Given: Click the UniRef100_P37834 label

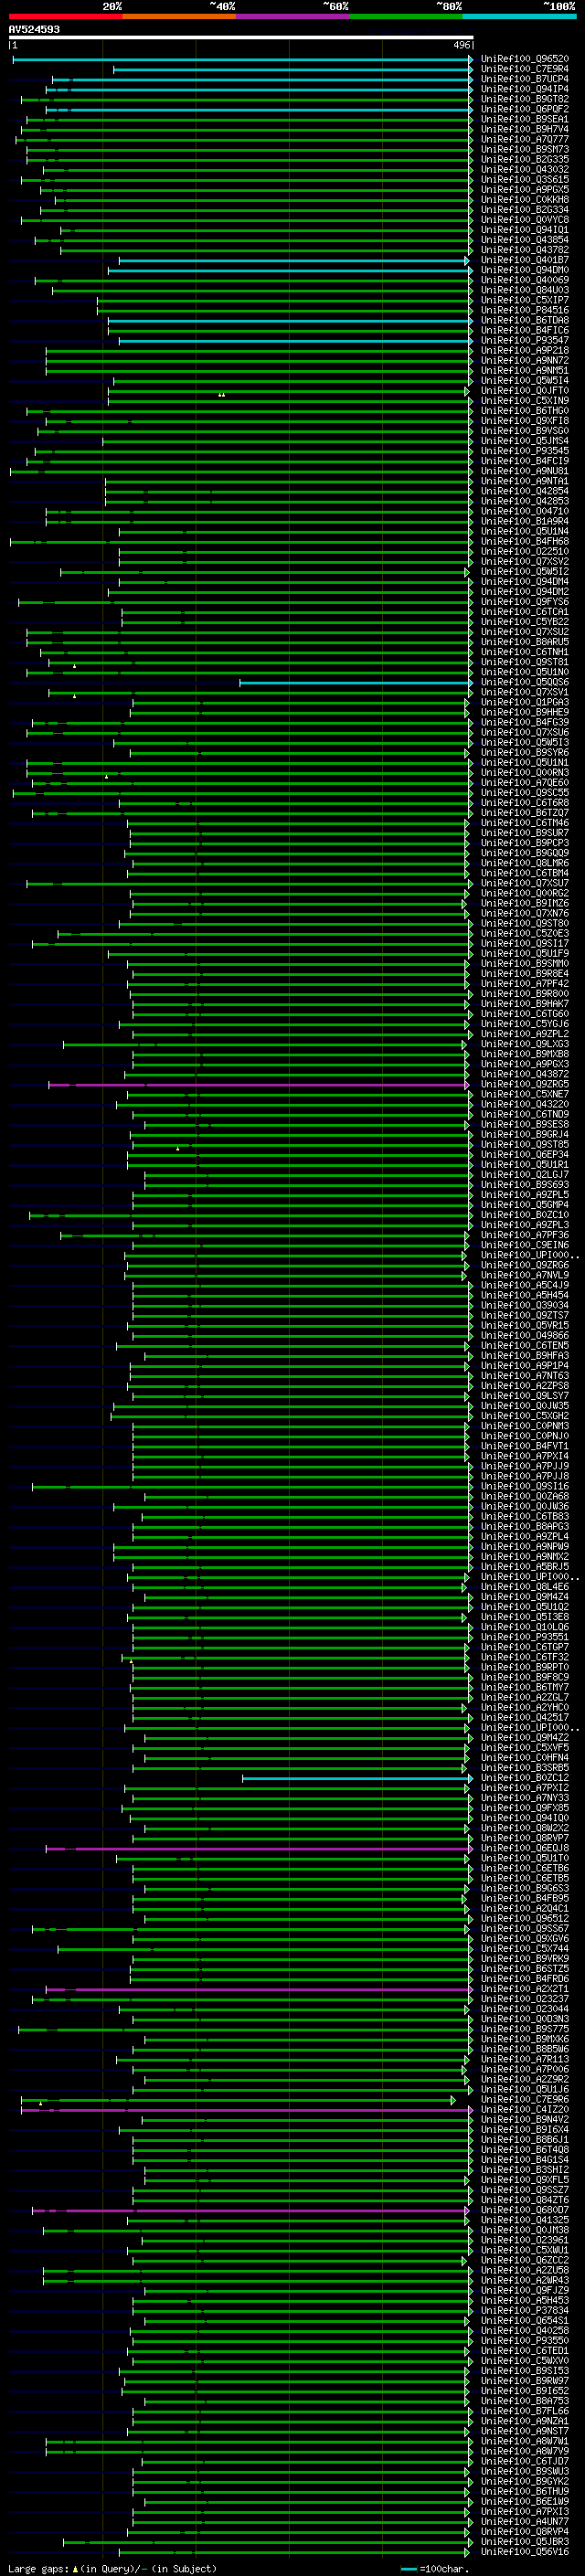Looking at the screenshot, I should click(524, 2311).
